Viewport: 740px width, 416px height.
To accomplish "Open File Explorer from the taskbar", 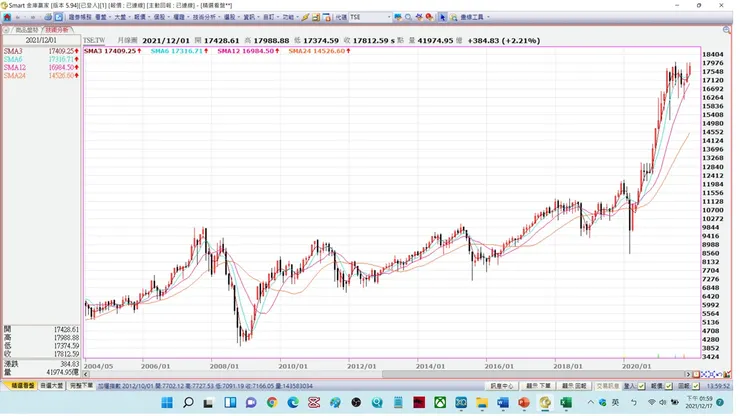I will coord(482,402).
